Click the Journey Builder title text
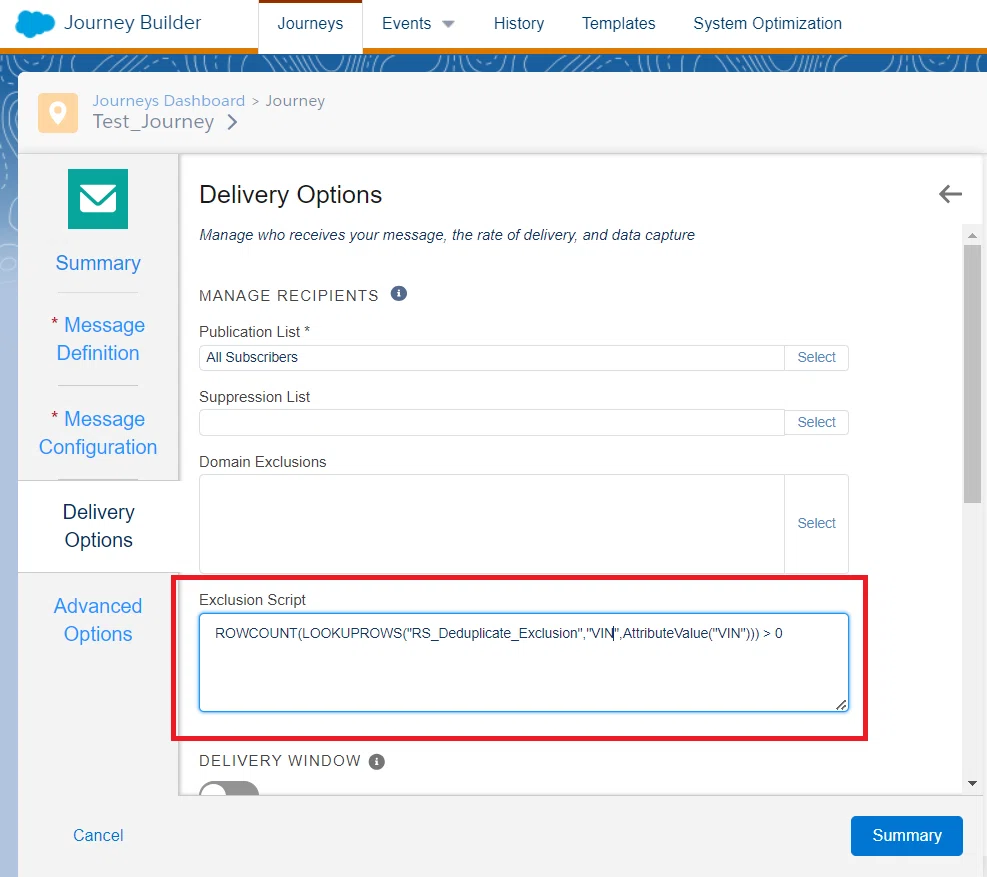 point(132,23)
